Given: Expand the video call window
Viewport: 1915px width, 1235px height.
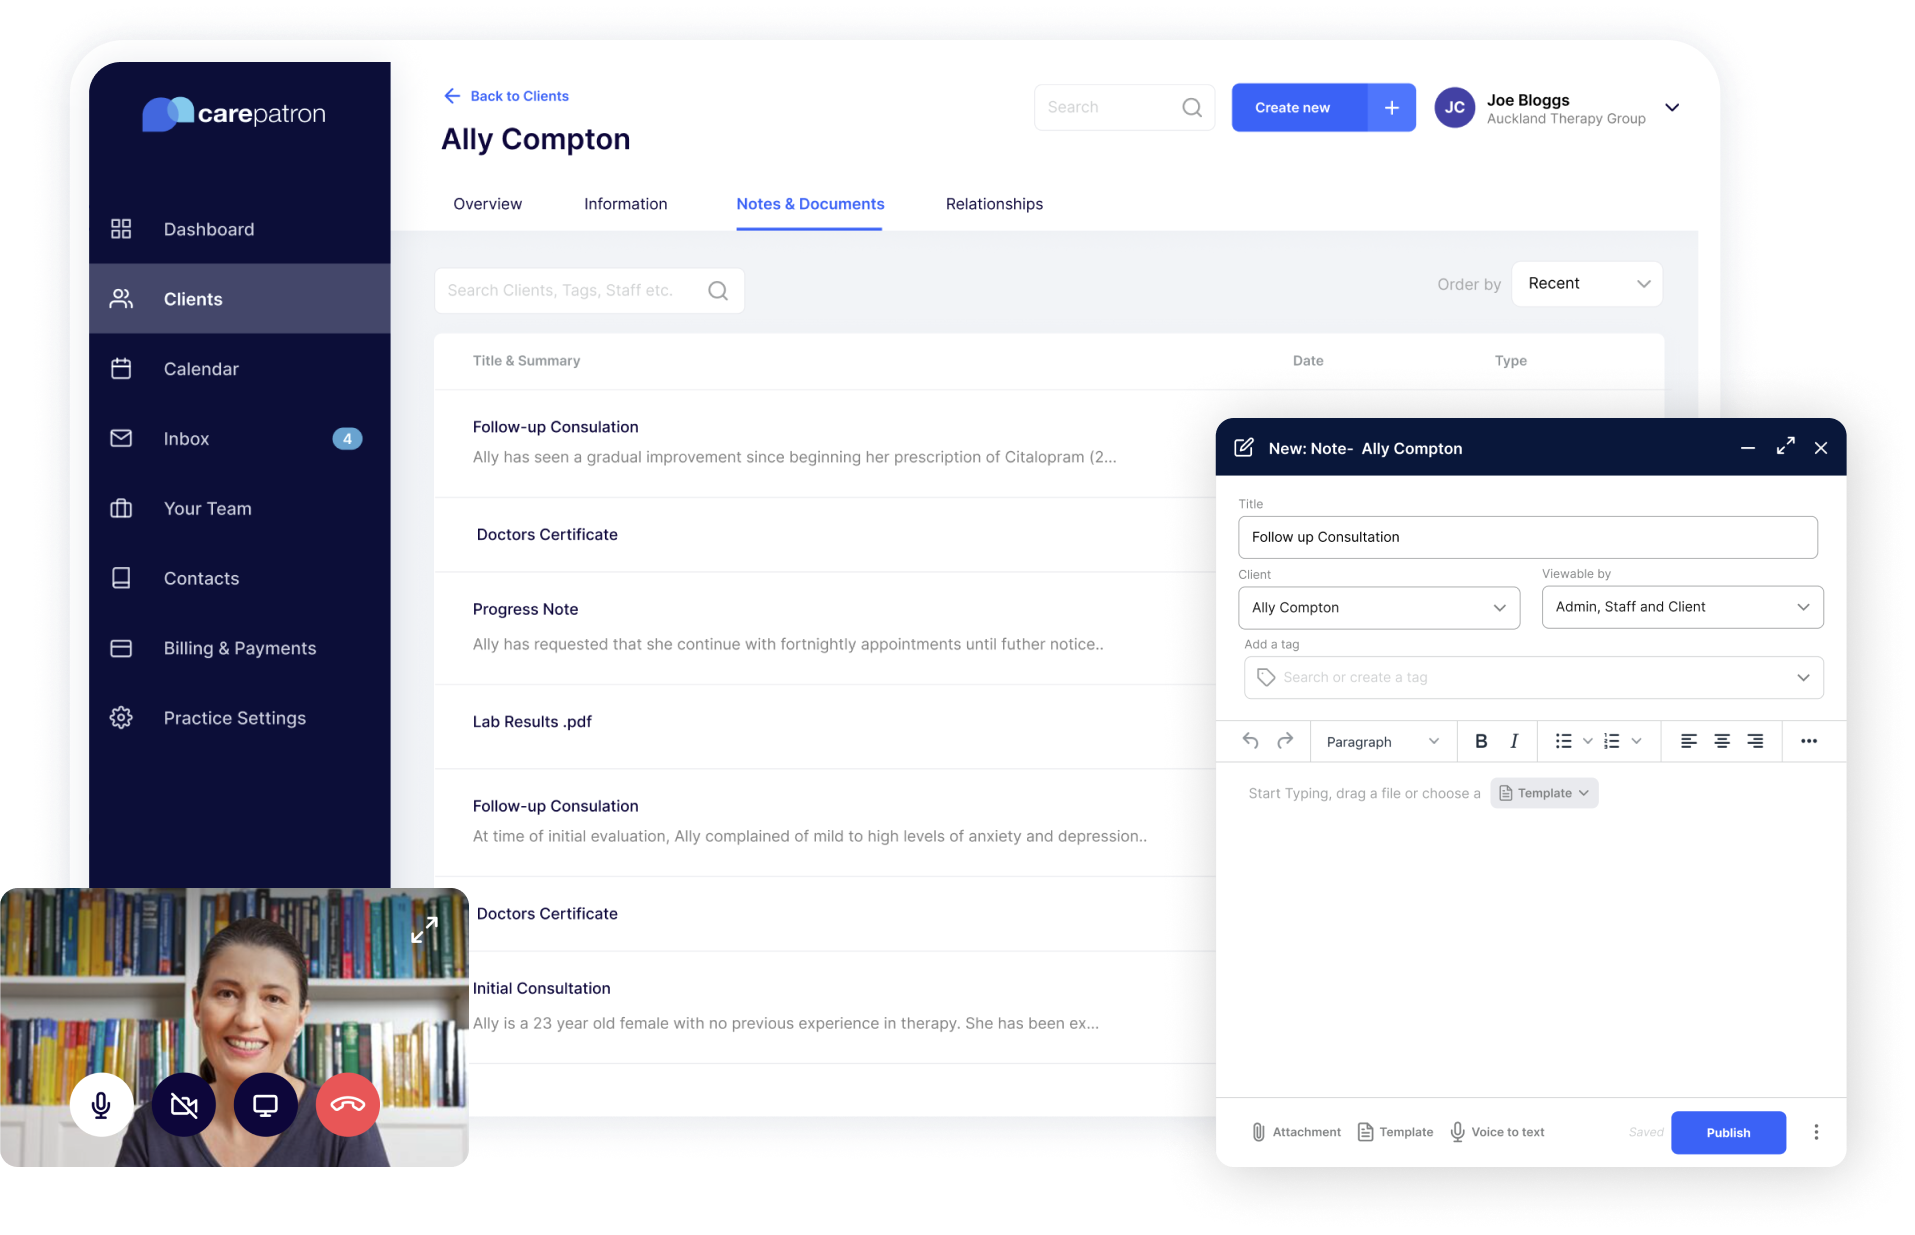Looking at the screenshot, I should click(x=424, y=930).
